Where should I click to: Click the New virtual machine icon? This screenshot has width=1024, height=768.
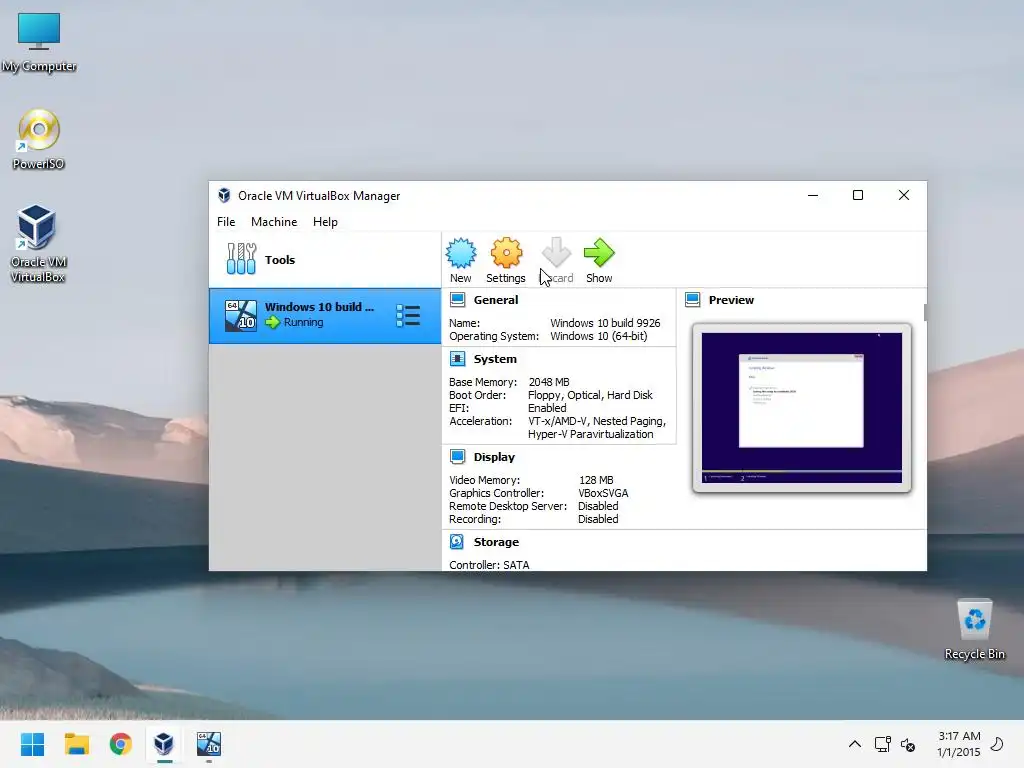(461, 253)
